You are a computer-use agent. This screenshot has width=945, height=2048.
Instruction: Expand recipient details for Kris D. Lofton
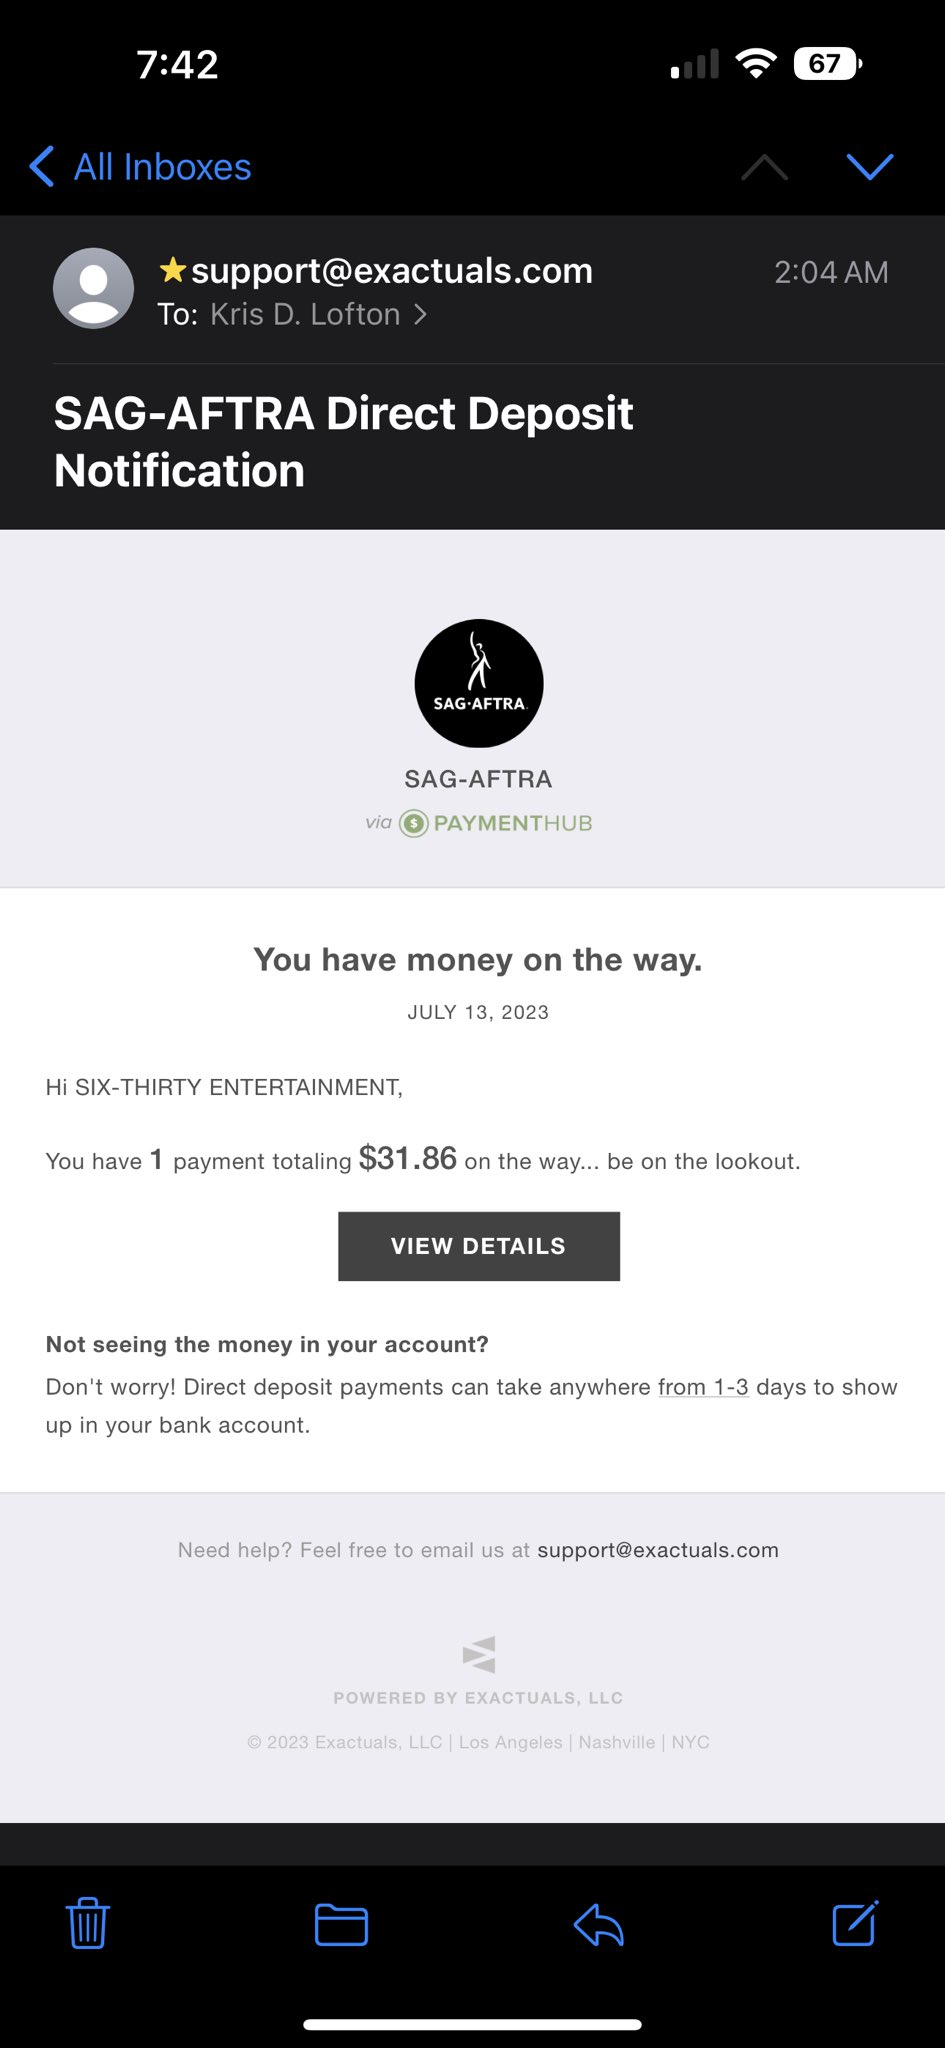(318, 315)
